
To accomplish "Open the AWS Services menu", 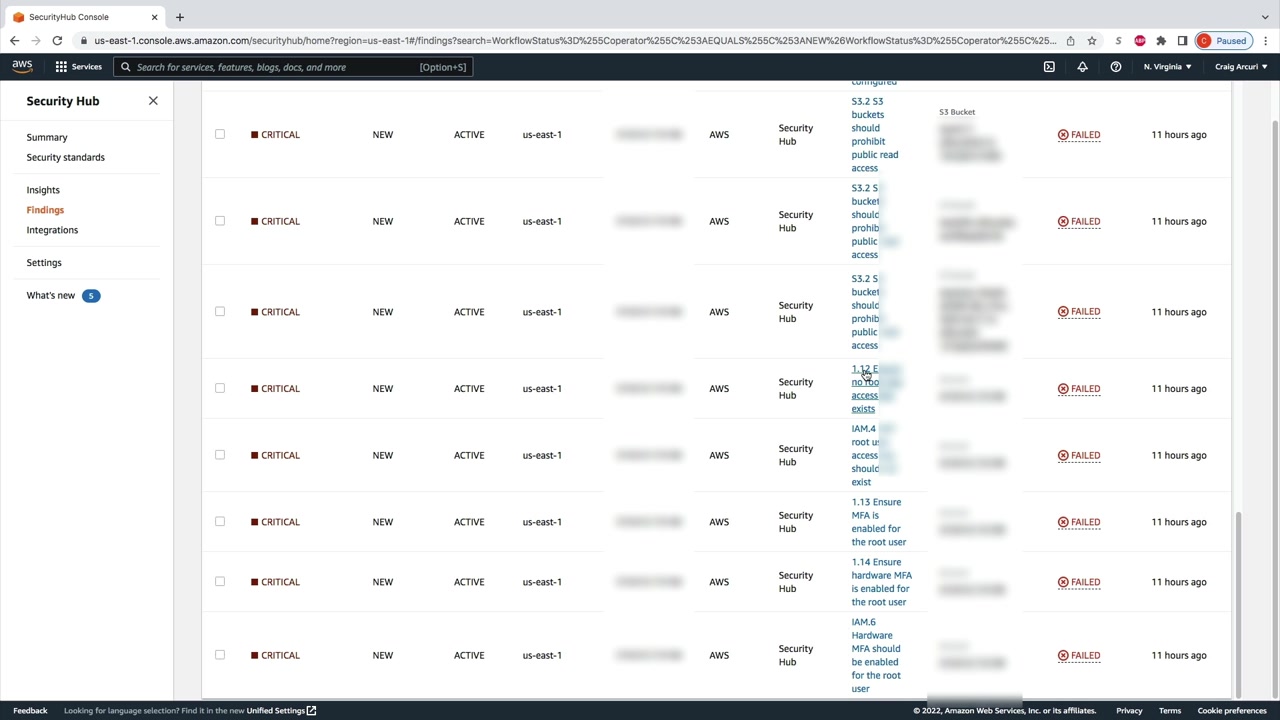I will (x=78, y=67).
